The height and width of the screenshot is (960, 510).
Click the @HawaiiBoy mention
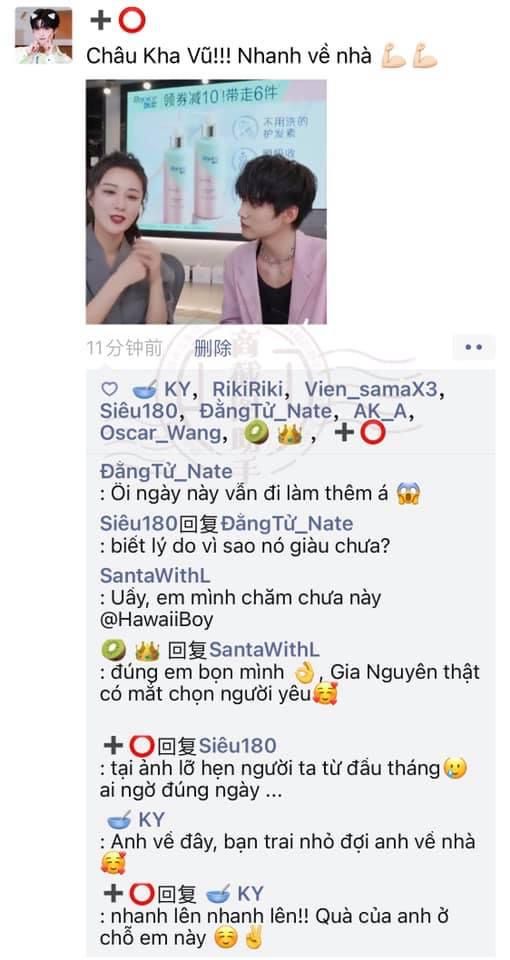157,620
